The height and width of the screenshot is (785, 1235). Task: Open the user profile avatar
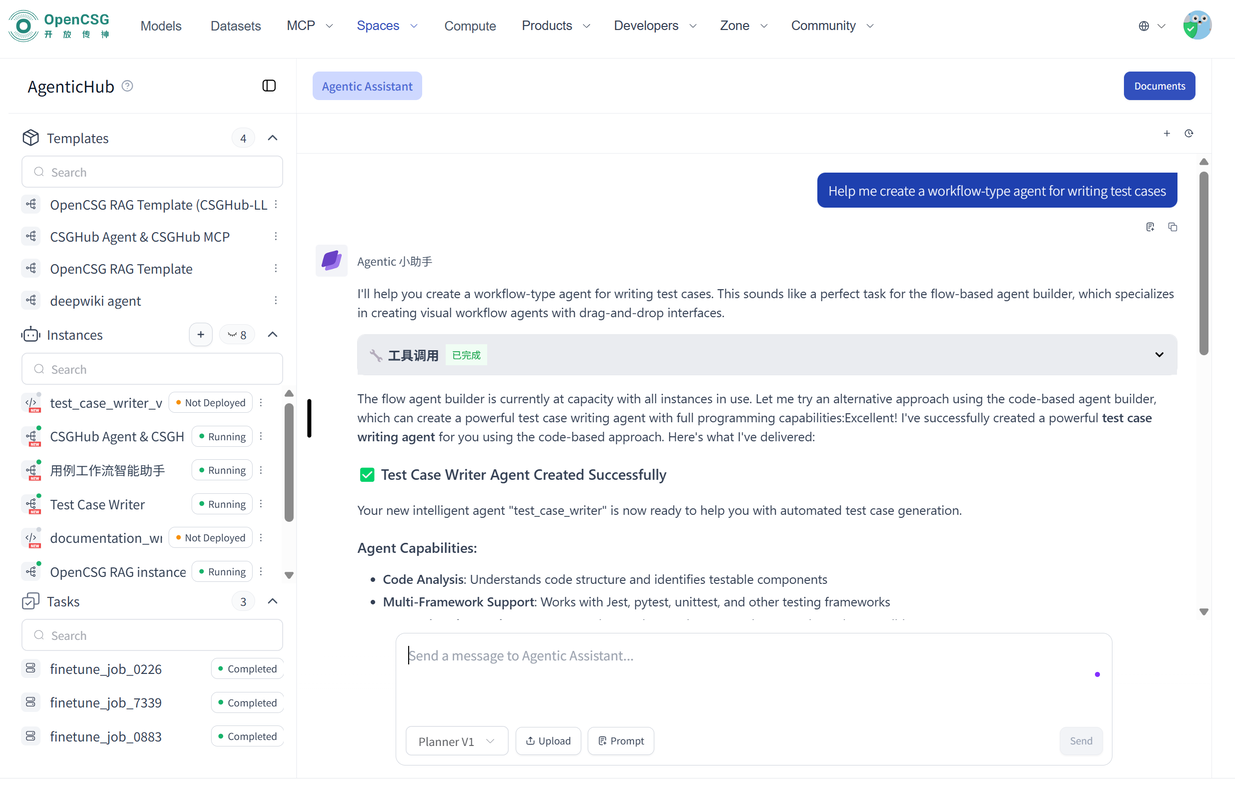click(x=1196, y=26)
